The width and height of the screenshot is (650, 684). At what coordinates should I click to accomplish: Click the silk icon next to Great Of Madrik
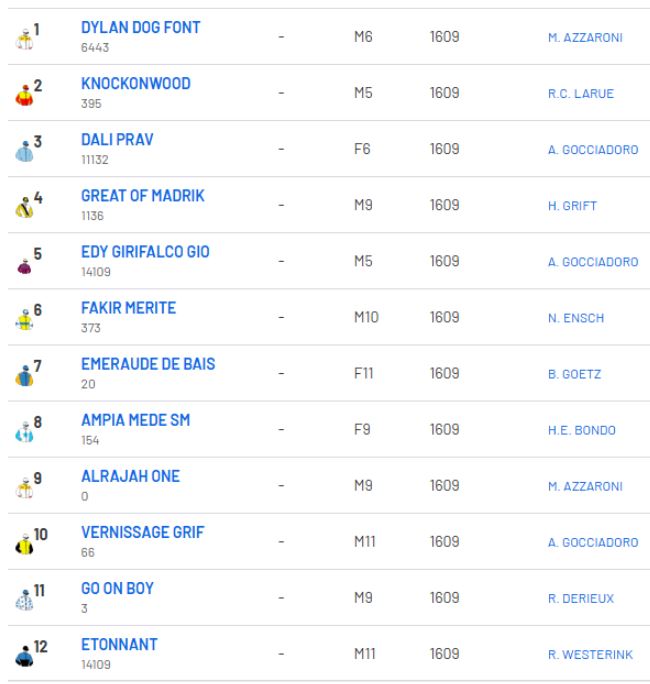[x=24, y=209]
